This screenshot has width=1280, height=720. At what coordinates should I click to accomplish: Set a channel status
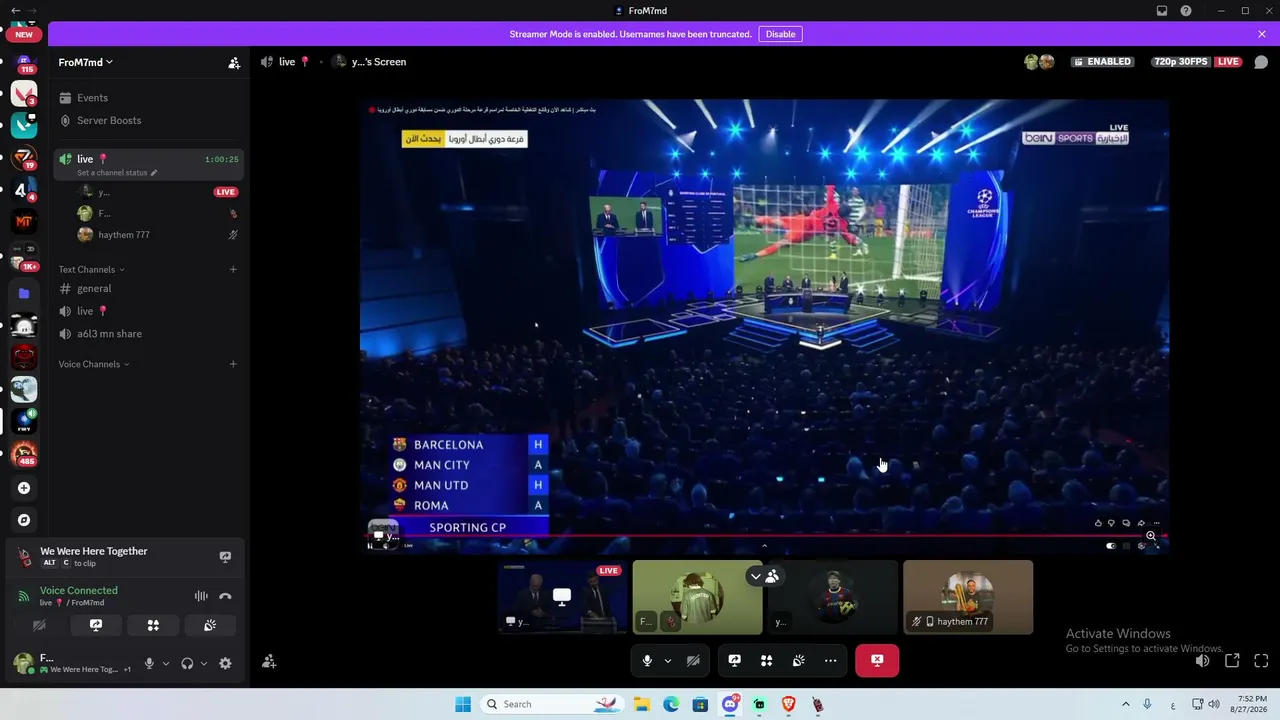[x=117, y=173]
